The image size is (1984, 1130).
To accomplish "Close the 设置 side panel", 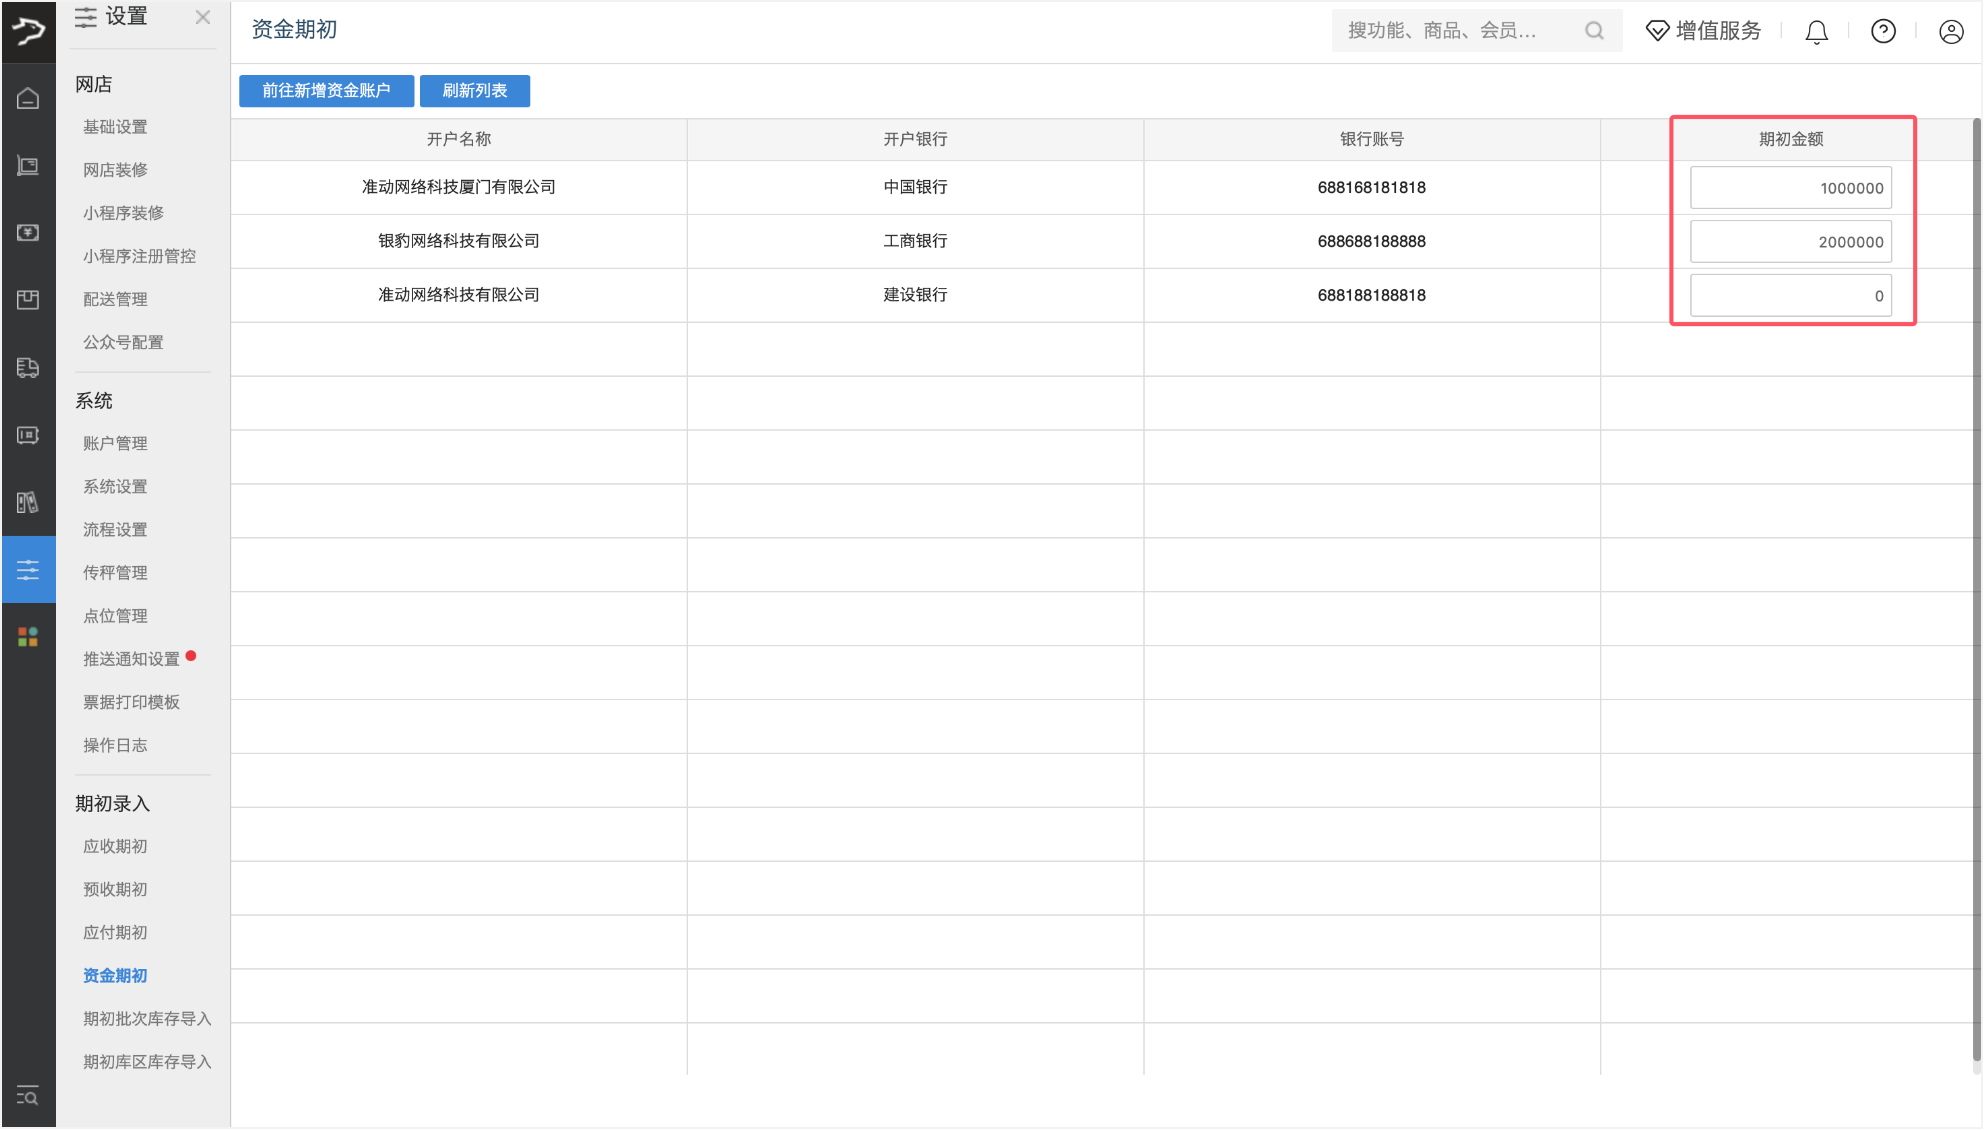I will point(203,17).
